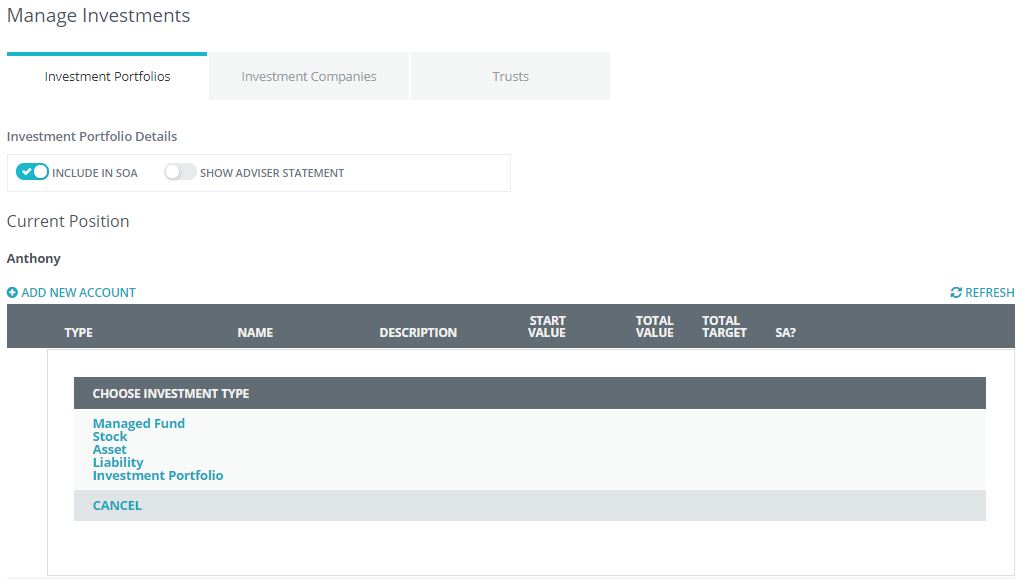Pick the Asset investment type
The width and height of the screenshot is (1023, 579).
click(110, 449)
